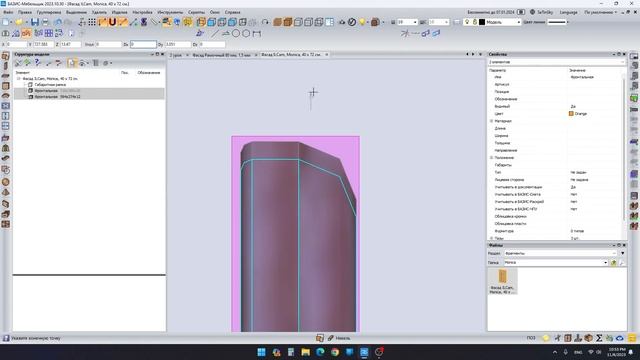Click the first wireframe cube view icon
The width and height of the screenshot is (640, 360).
298,22
